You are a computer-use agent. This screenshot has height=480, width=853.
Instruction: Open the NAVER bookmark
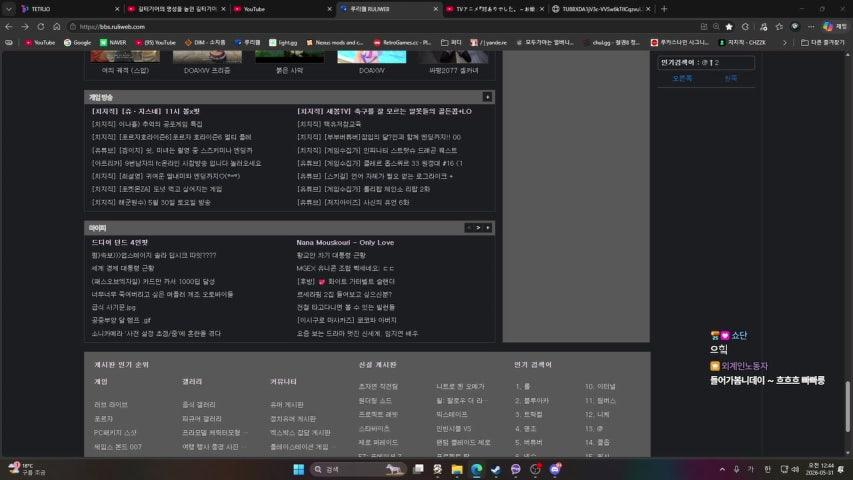113,42
